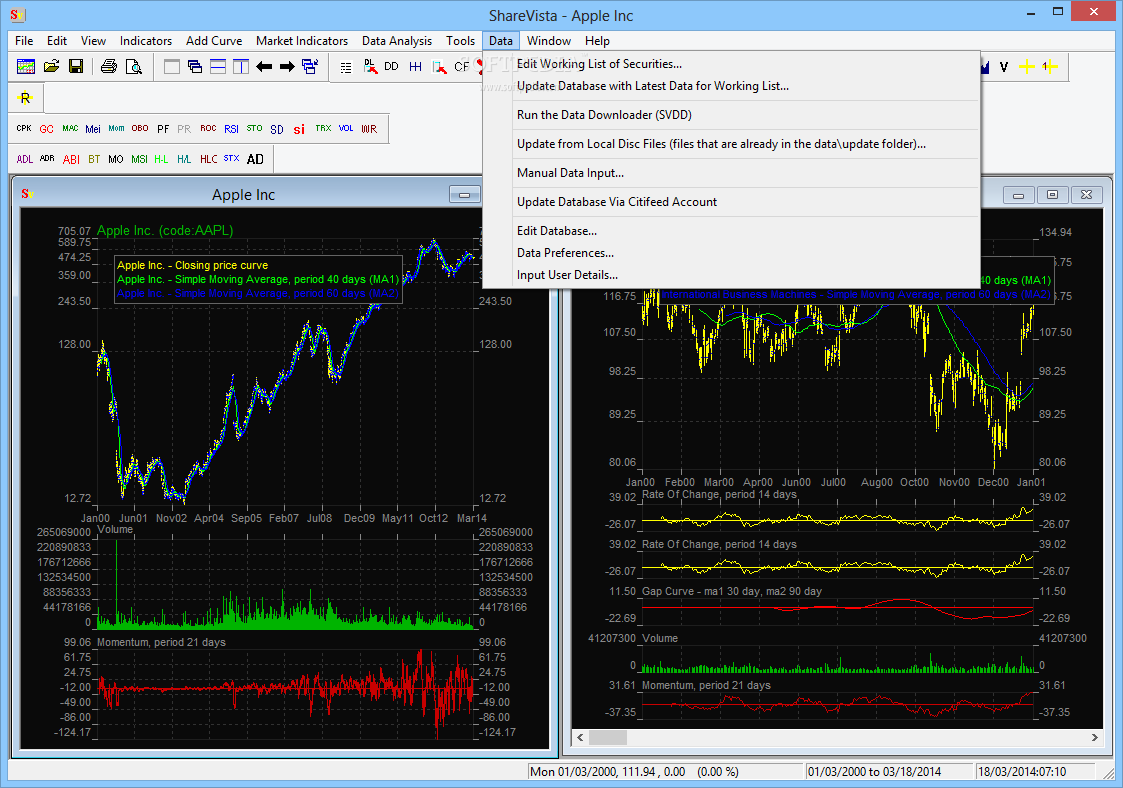Click the blue HH toolbar icon

(415, 67)
